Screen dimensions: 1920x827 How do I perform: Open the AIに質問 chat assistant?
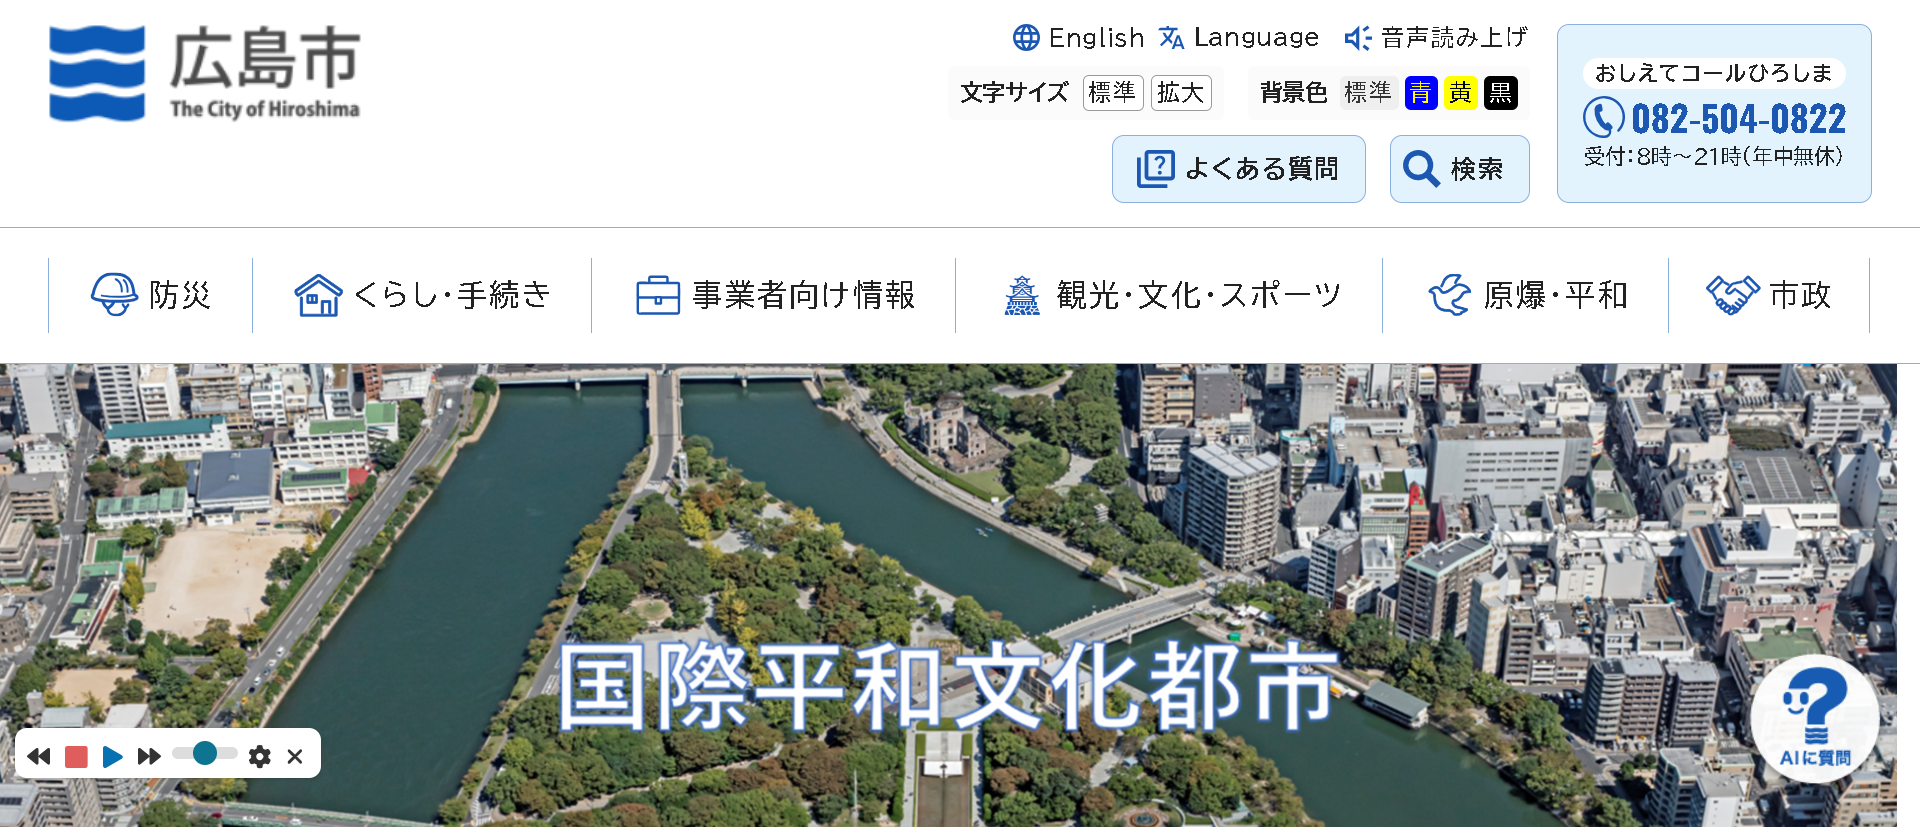pos(1815,719)
